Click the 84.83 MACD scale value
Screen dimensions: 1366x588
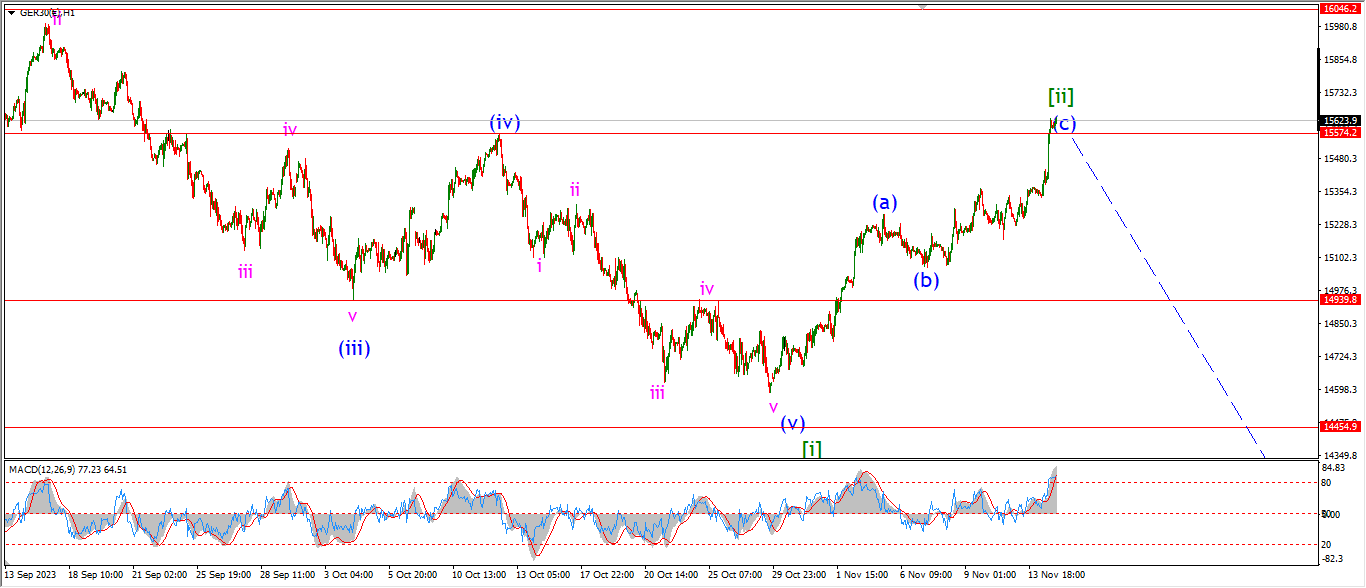1333,466
